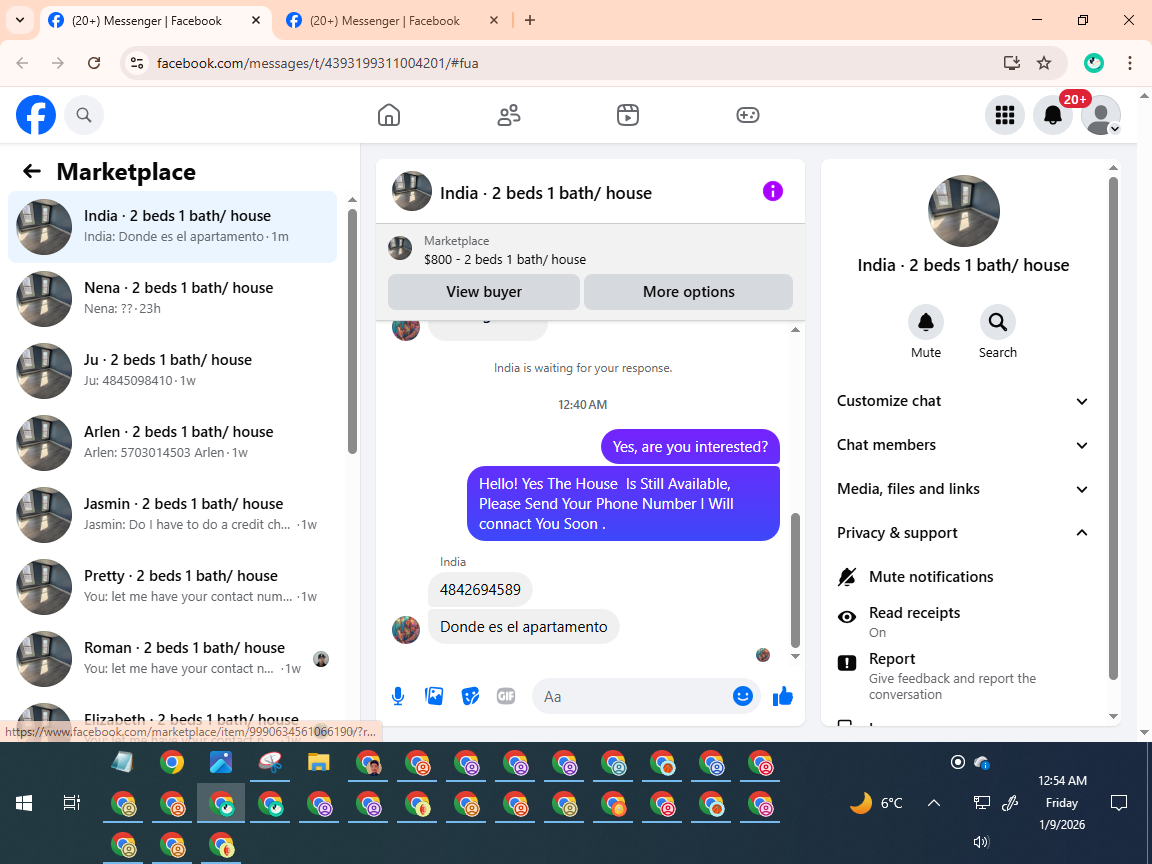Send a thumbs-up like
This screenshot has height=864, width=1152.
(x=782, y=696)
